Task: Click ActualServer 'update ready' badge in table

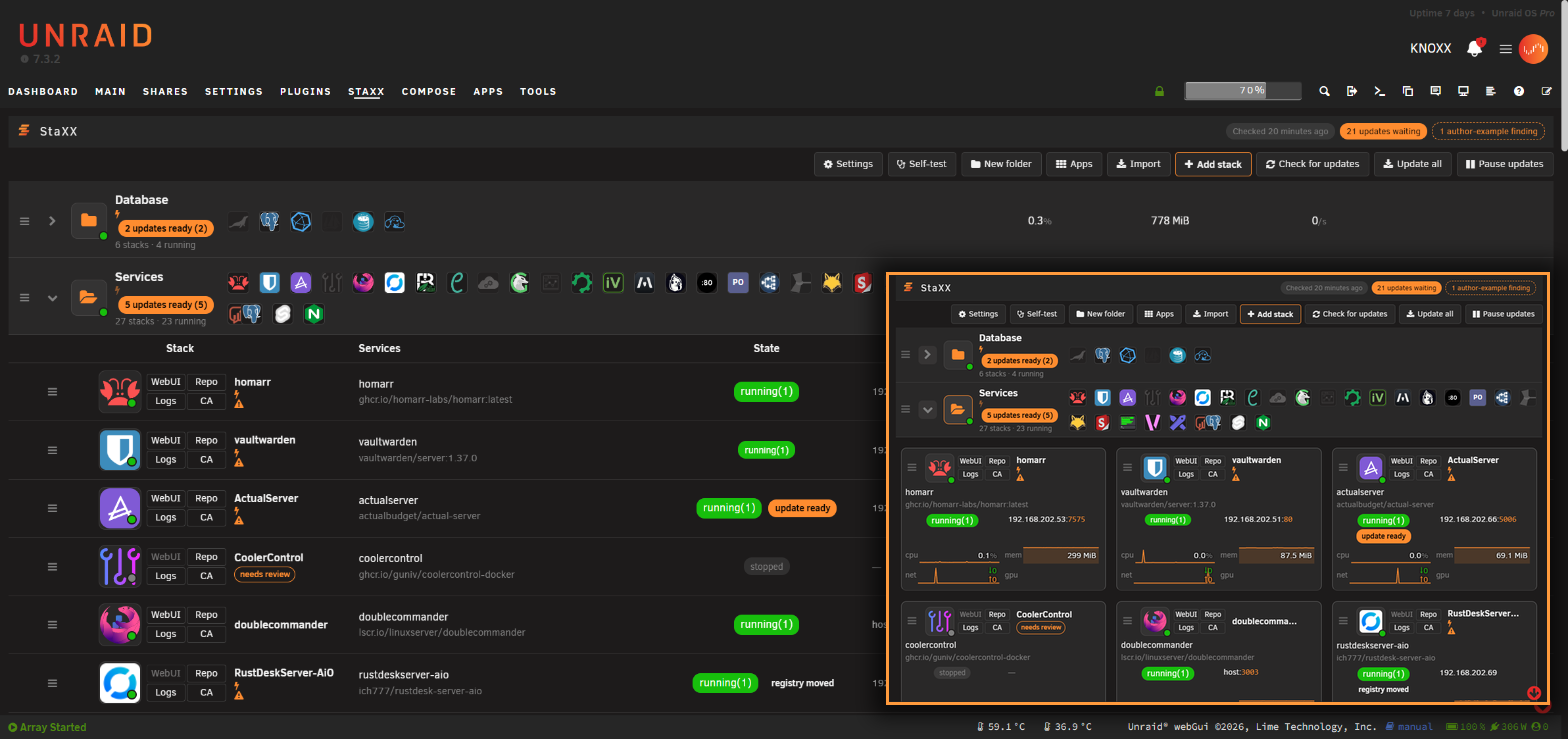Action: coord(802,508)
